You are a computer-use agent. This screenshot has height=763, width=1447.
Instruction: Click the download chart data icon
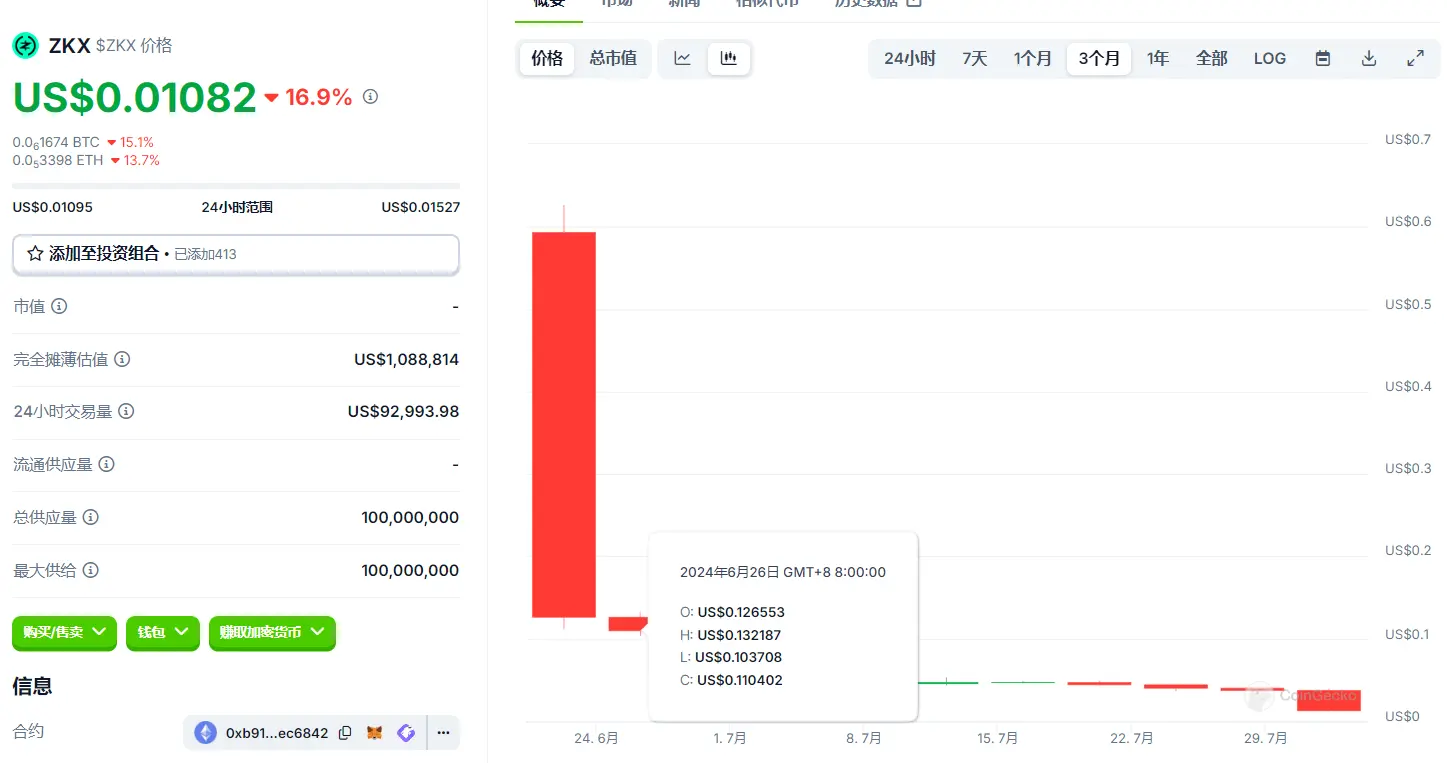coord(1369,59)
